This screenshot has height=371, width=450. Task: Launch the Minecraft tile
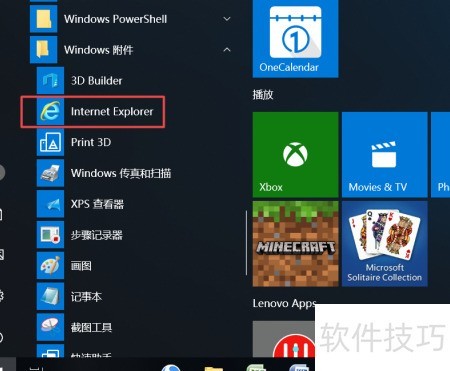point(295,244)
